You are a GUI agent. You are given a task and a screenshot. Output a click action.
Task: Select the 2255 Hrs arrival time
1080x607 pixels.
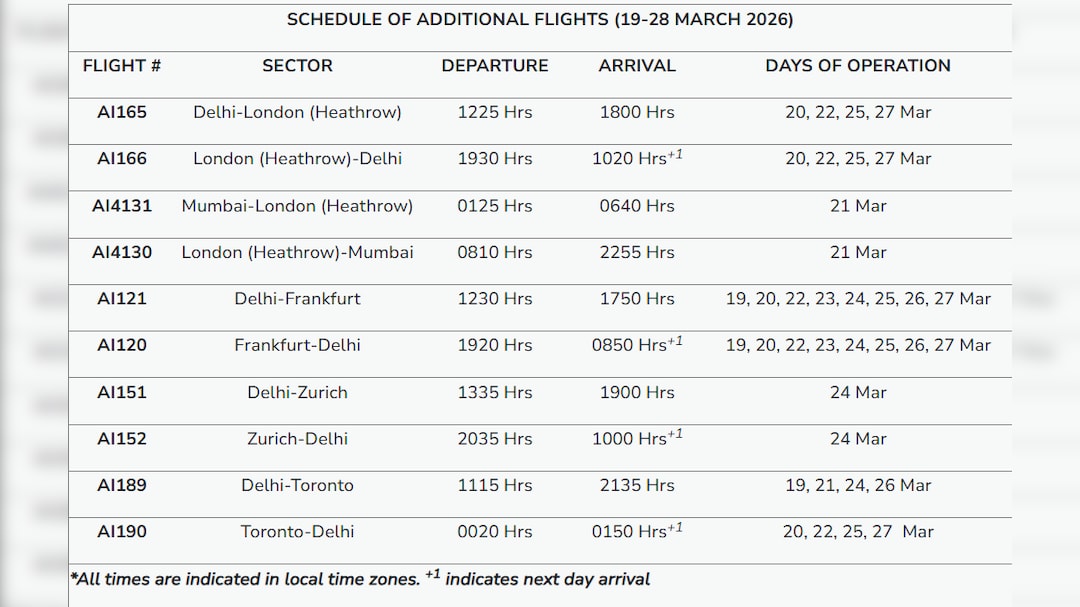(x=637, y=252)
